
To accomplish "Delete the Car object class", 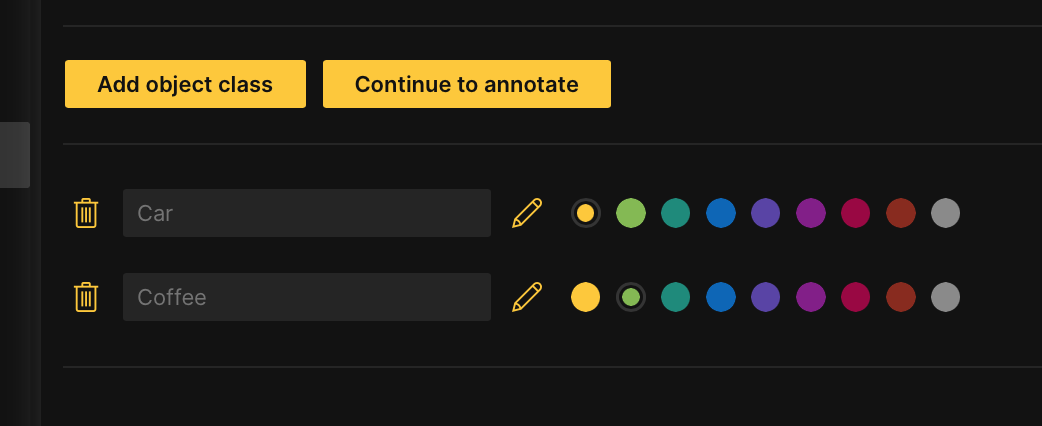I will pos(86,213).
